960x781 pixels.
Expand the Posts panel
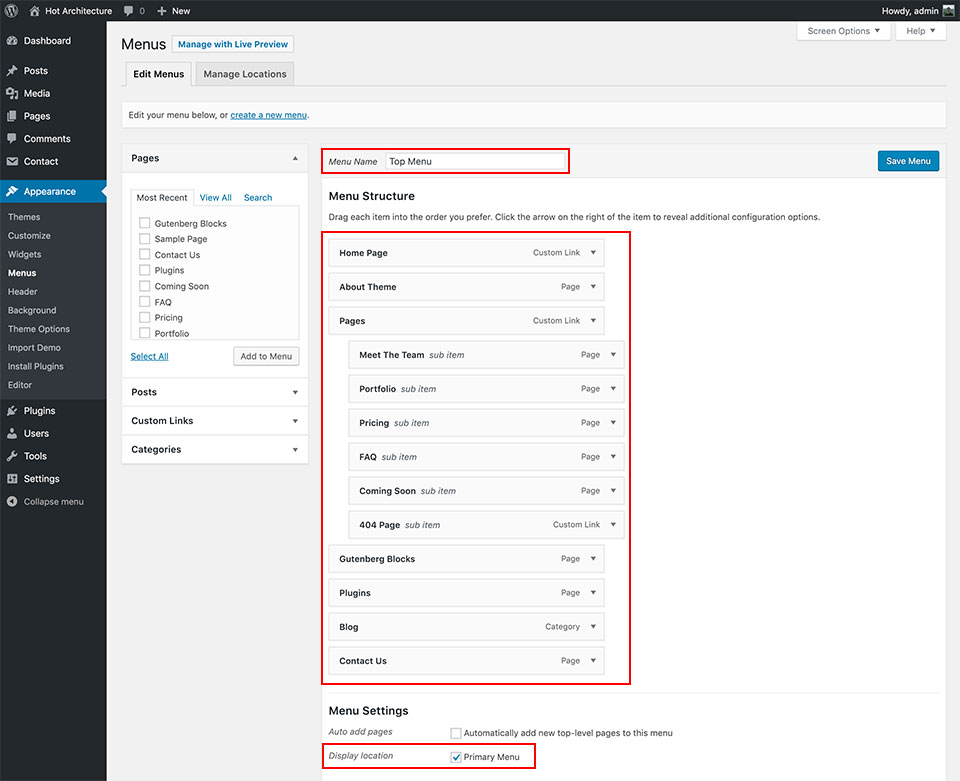[x=295, y=392]
